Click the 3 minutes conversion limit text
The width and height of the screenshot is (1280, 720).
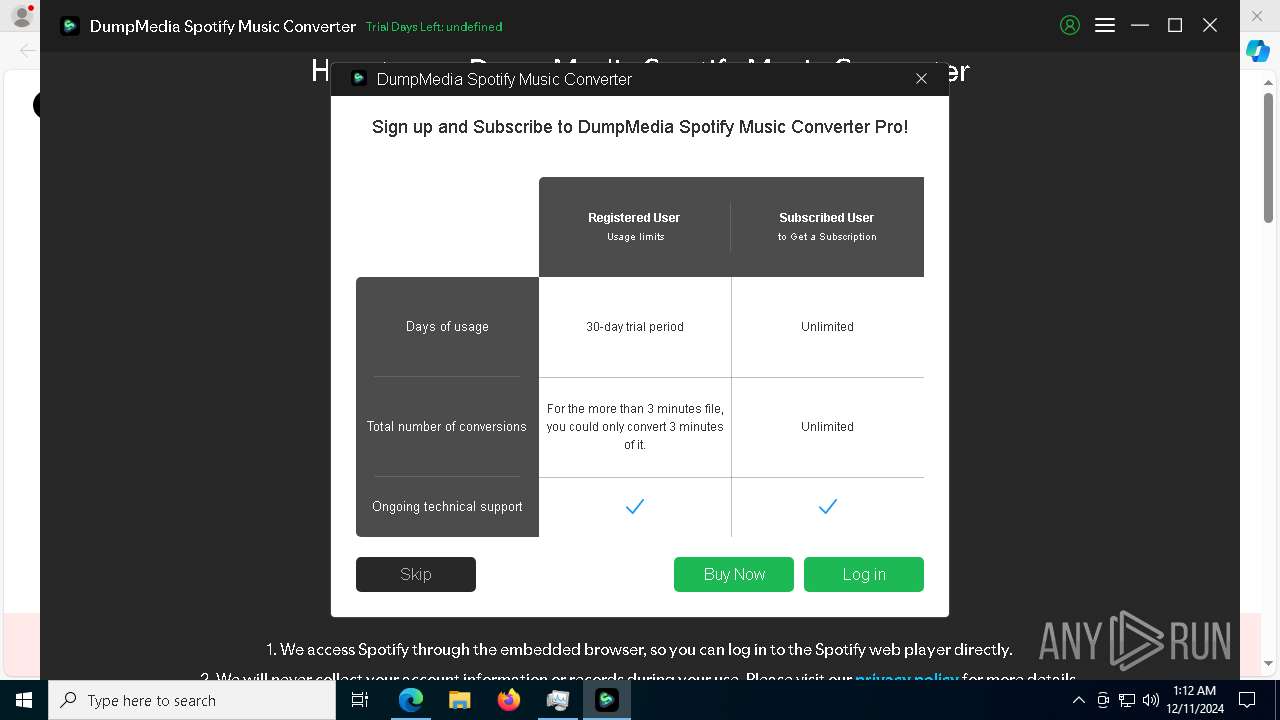coord(635,427)
